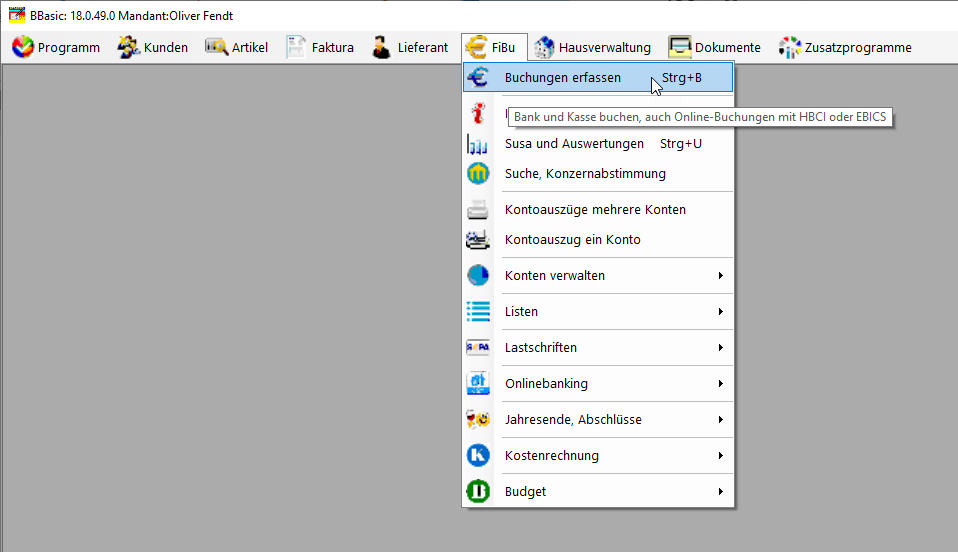The height and width of the screenshot is (552, 958).
Task: Click the Strg+U shortcut label
Action: 681,144
